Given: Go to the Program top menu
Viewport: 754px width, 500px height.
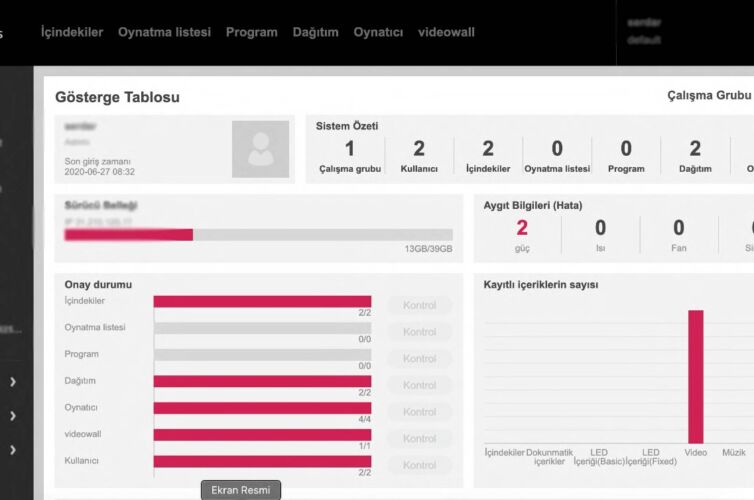Looking at the screenshot, I should click(x=251, y=32).
